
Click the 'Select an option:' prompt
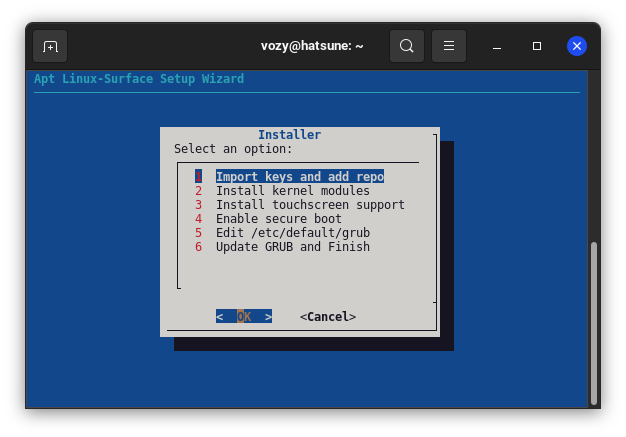tap(233, 149)
